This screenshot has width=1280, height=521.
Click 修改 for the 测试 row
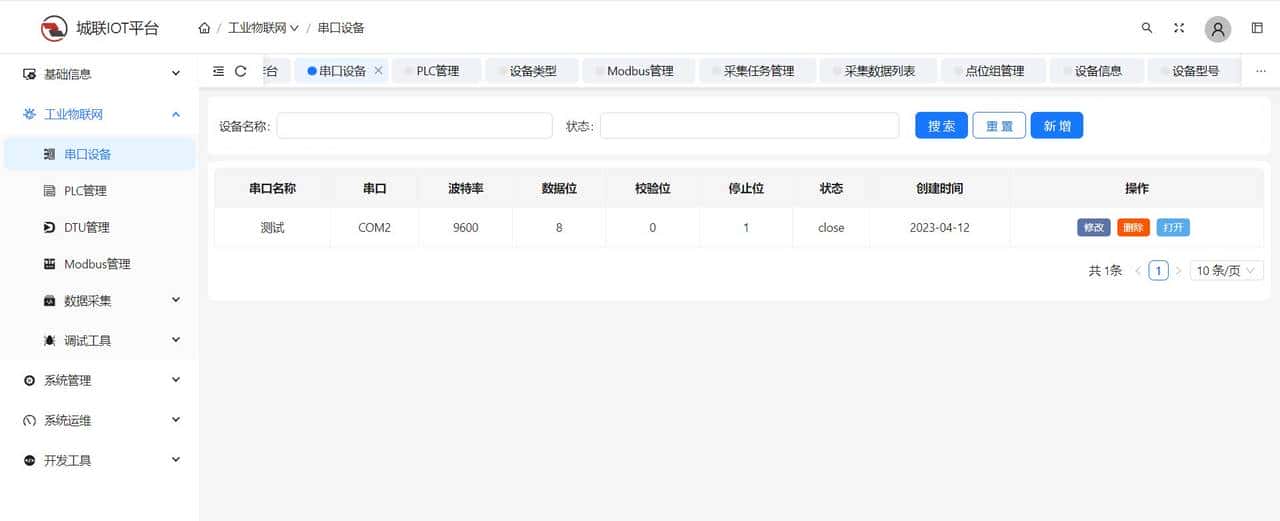coord(1094,228)
